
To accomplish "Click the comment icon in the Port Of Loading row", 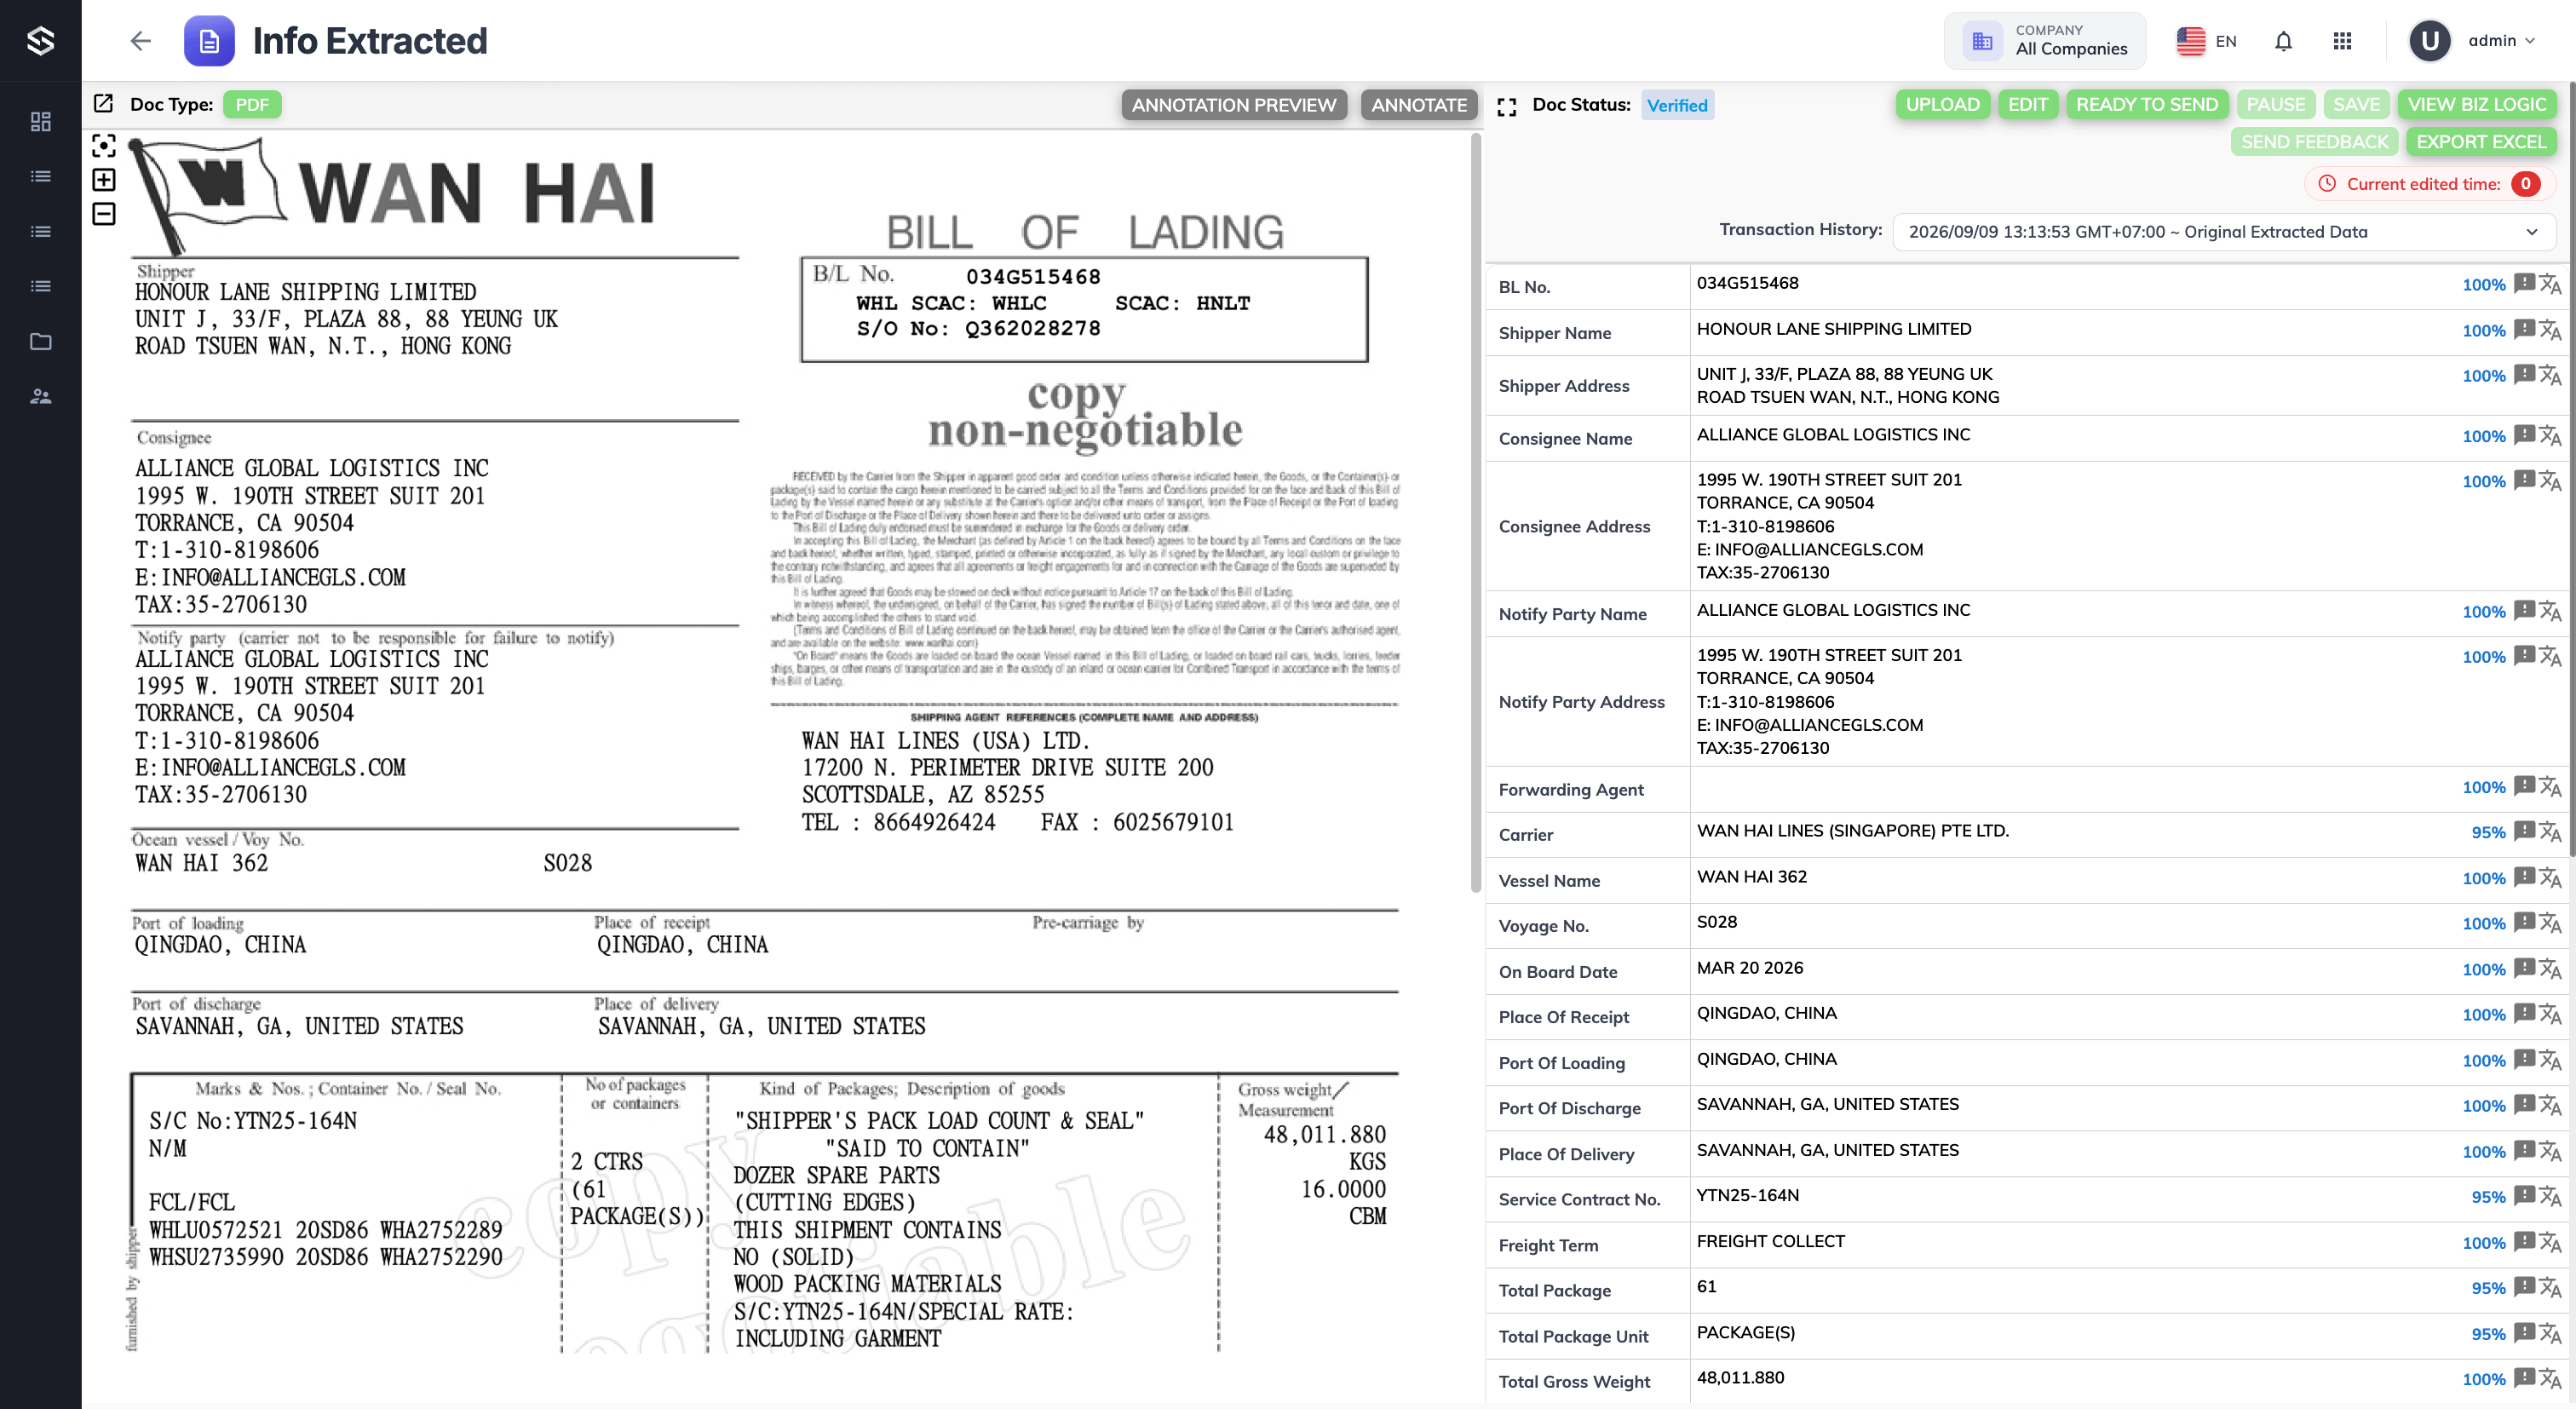I will (2524, 1060).
